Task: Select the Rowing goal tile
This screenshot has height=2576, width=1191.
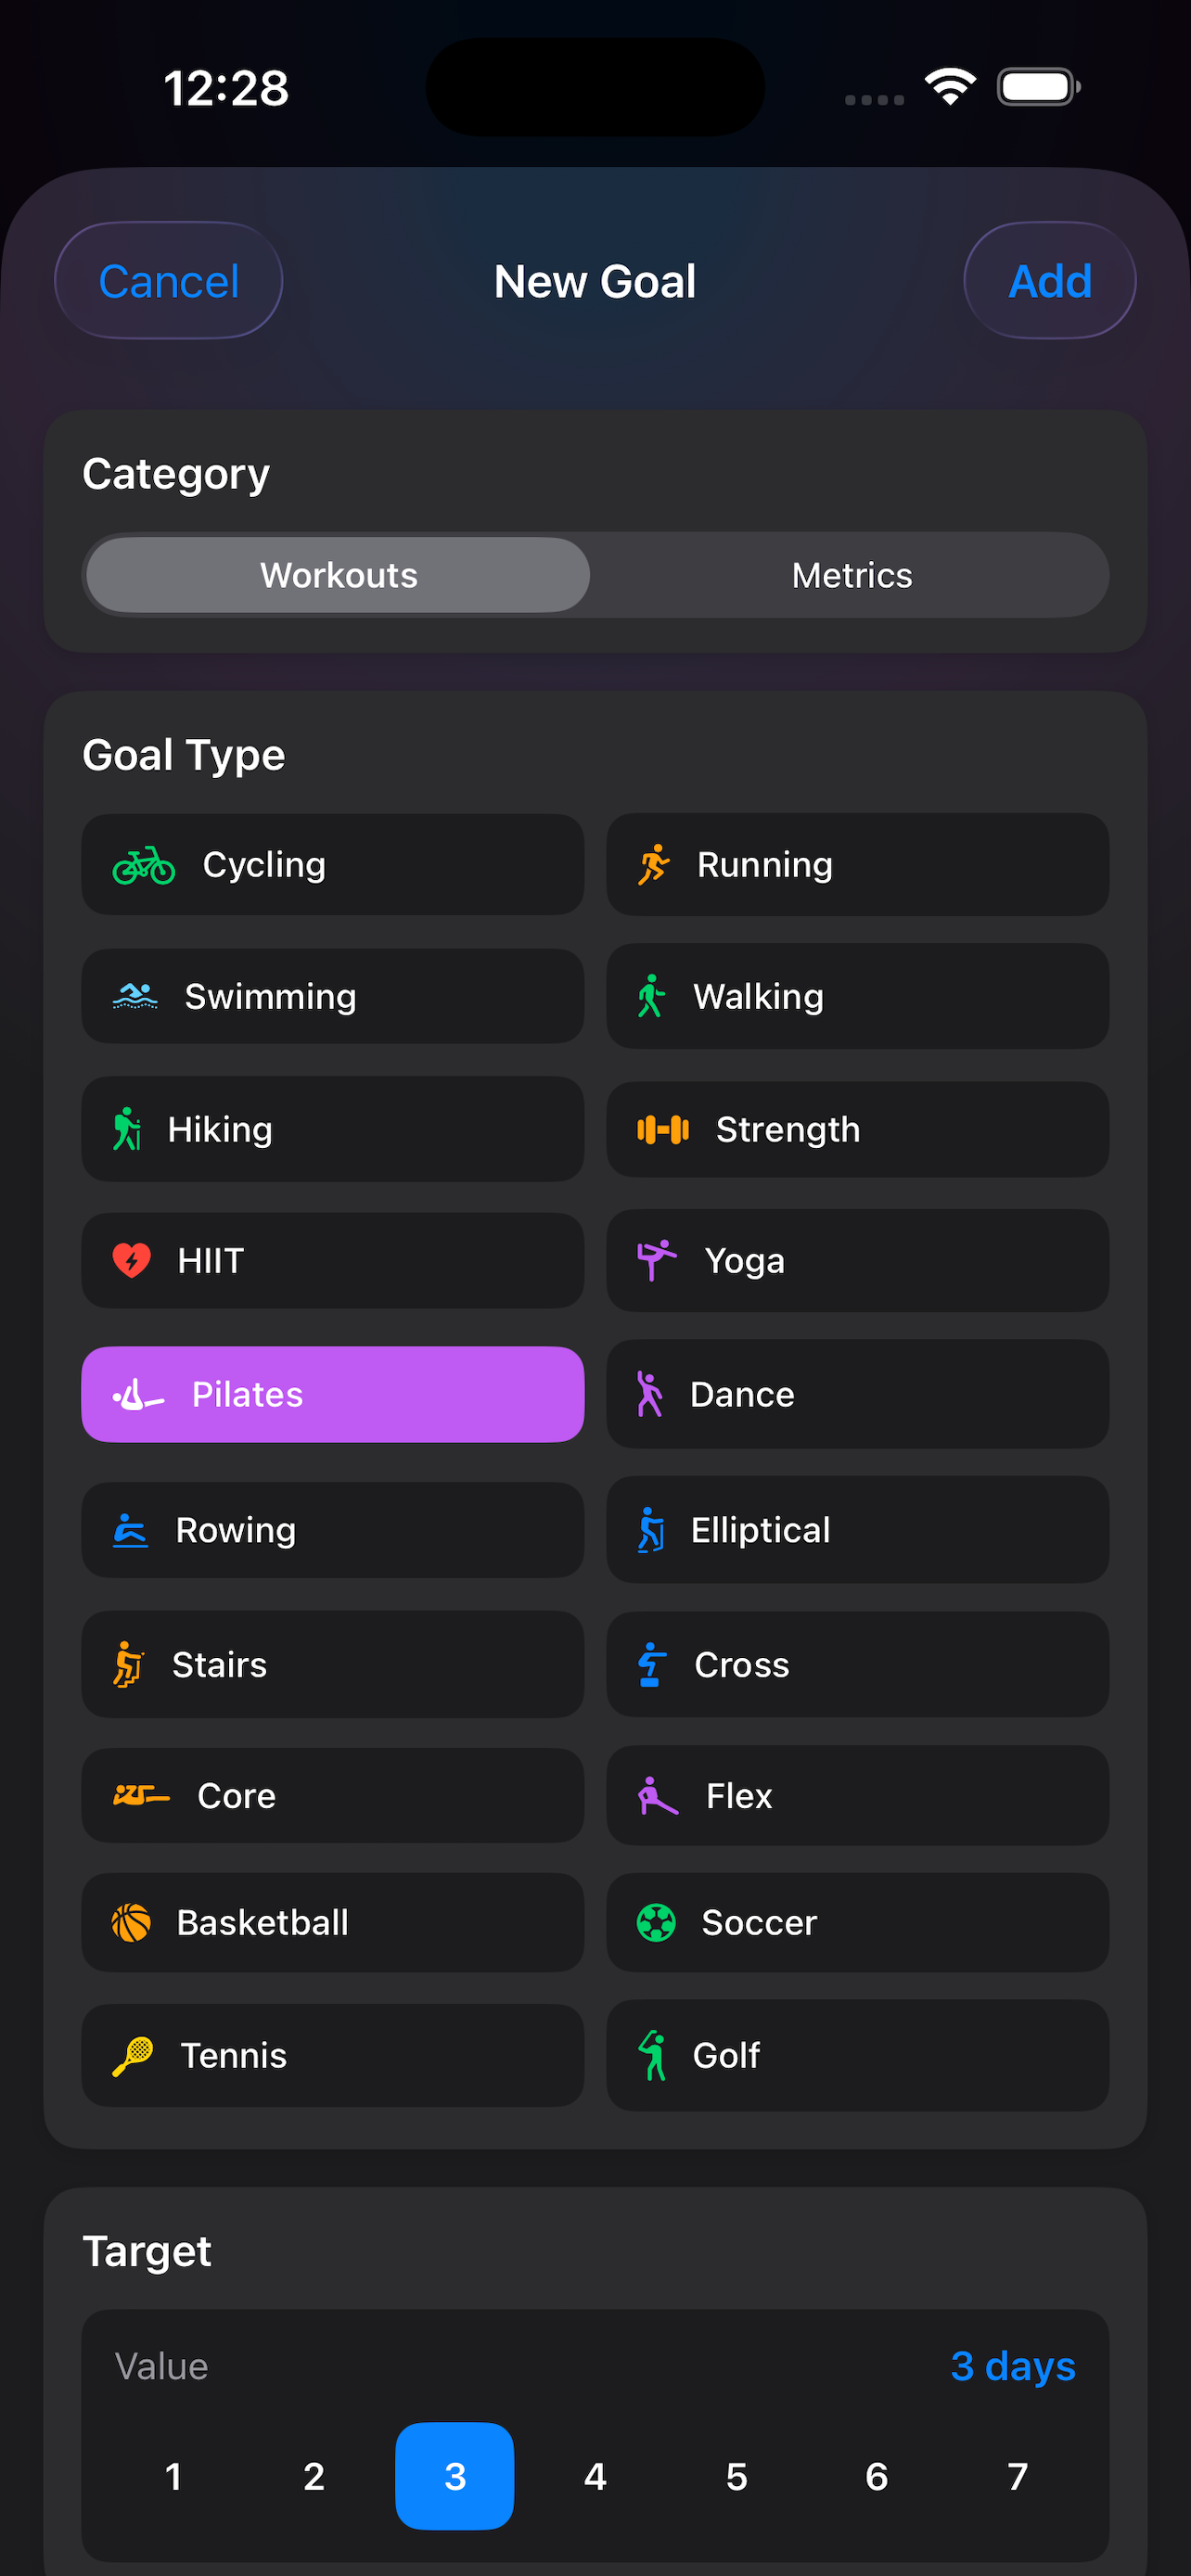Action: coord(332,1529)
